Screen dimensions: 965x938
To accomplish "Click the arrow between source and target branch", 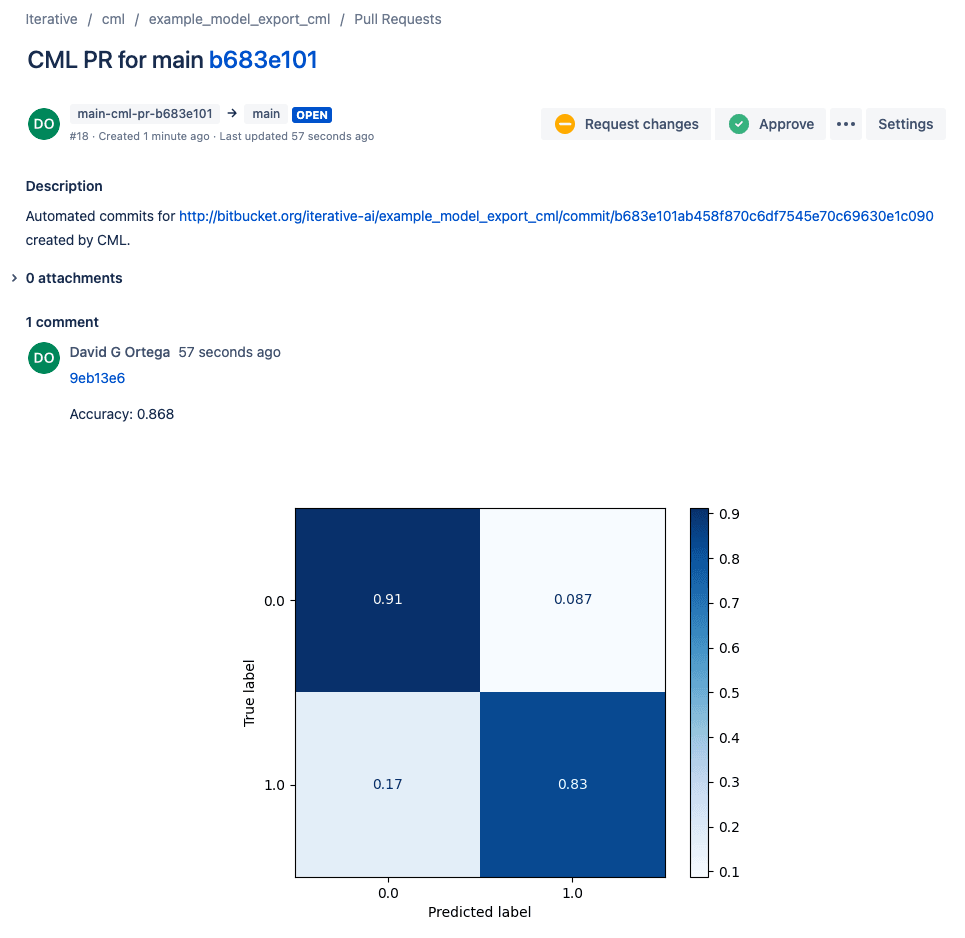I will coord(232,114).
